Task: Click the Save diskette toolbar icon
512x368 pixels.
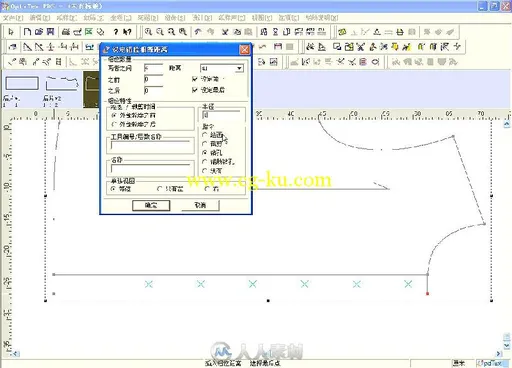Action: 50,32
